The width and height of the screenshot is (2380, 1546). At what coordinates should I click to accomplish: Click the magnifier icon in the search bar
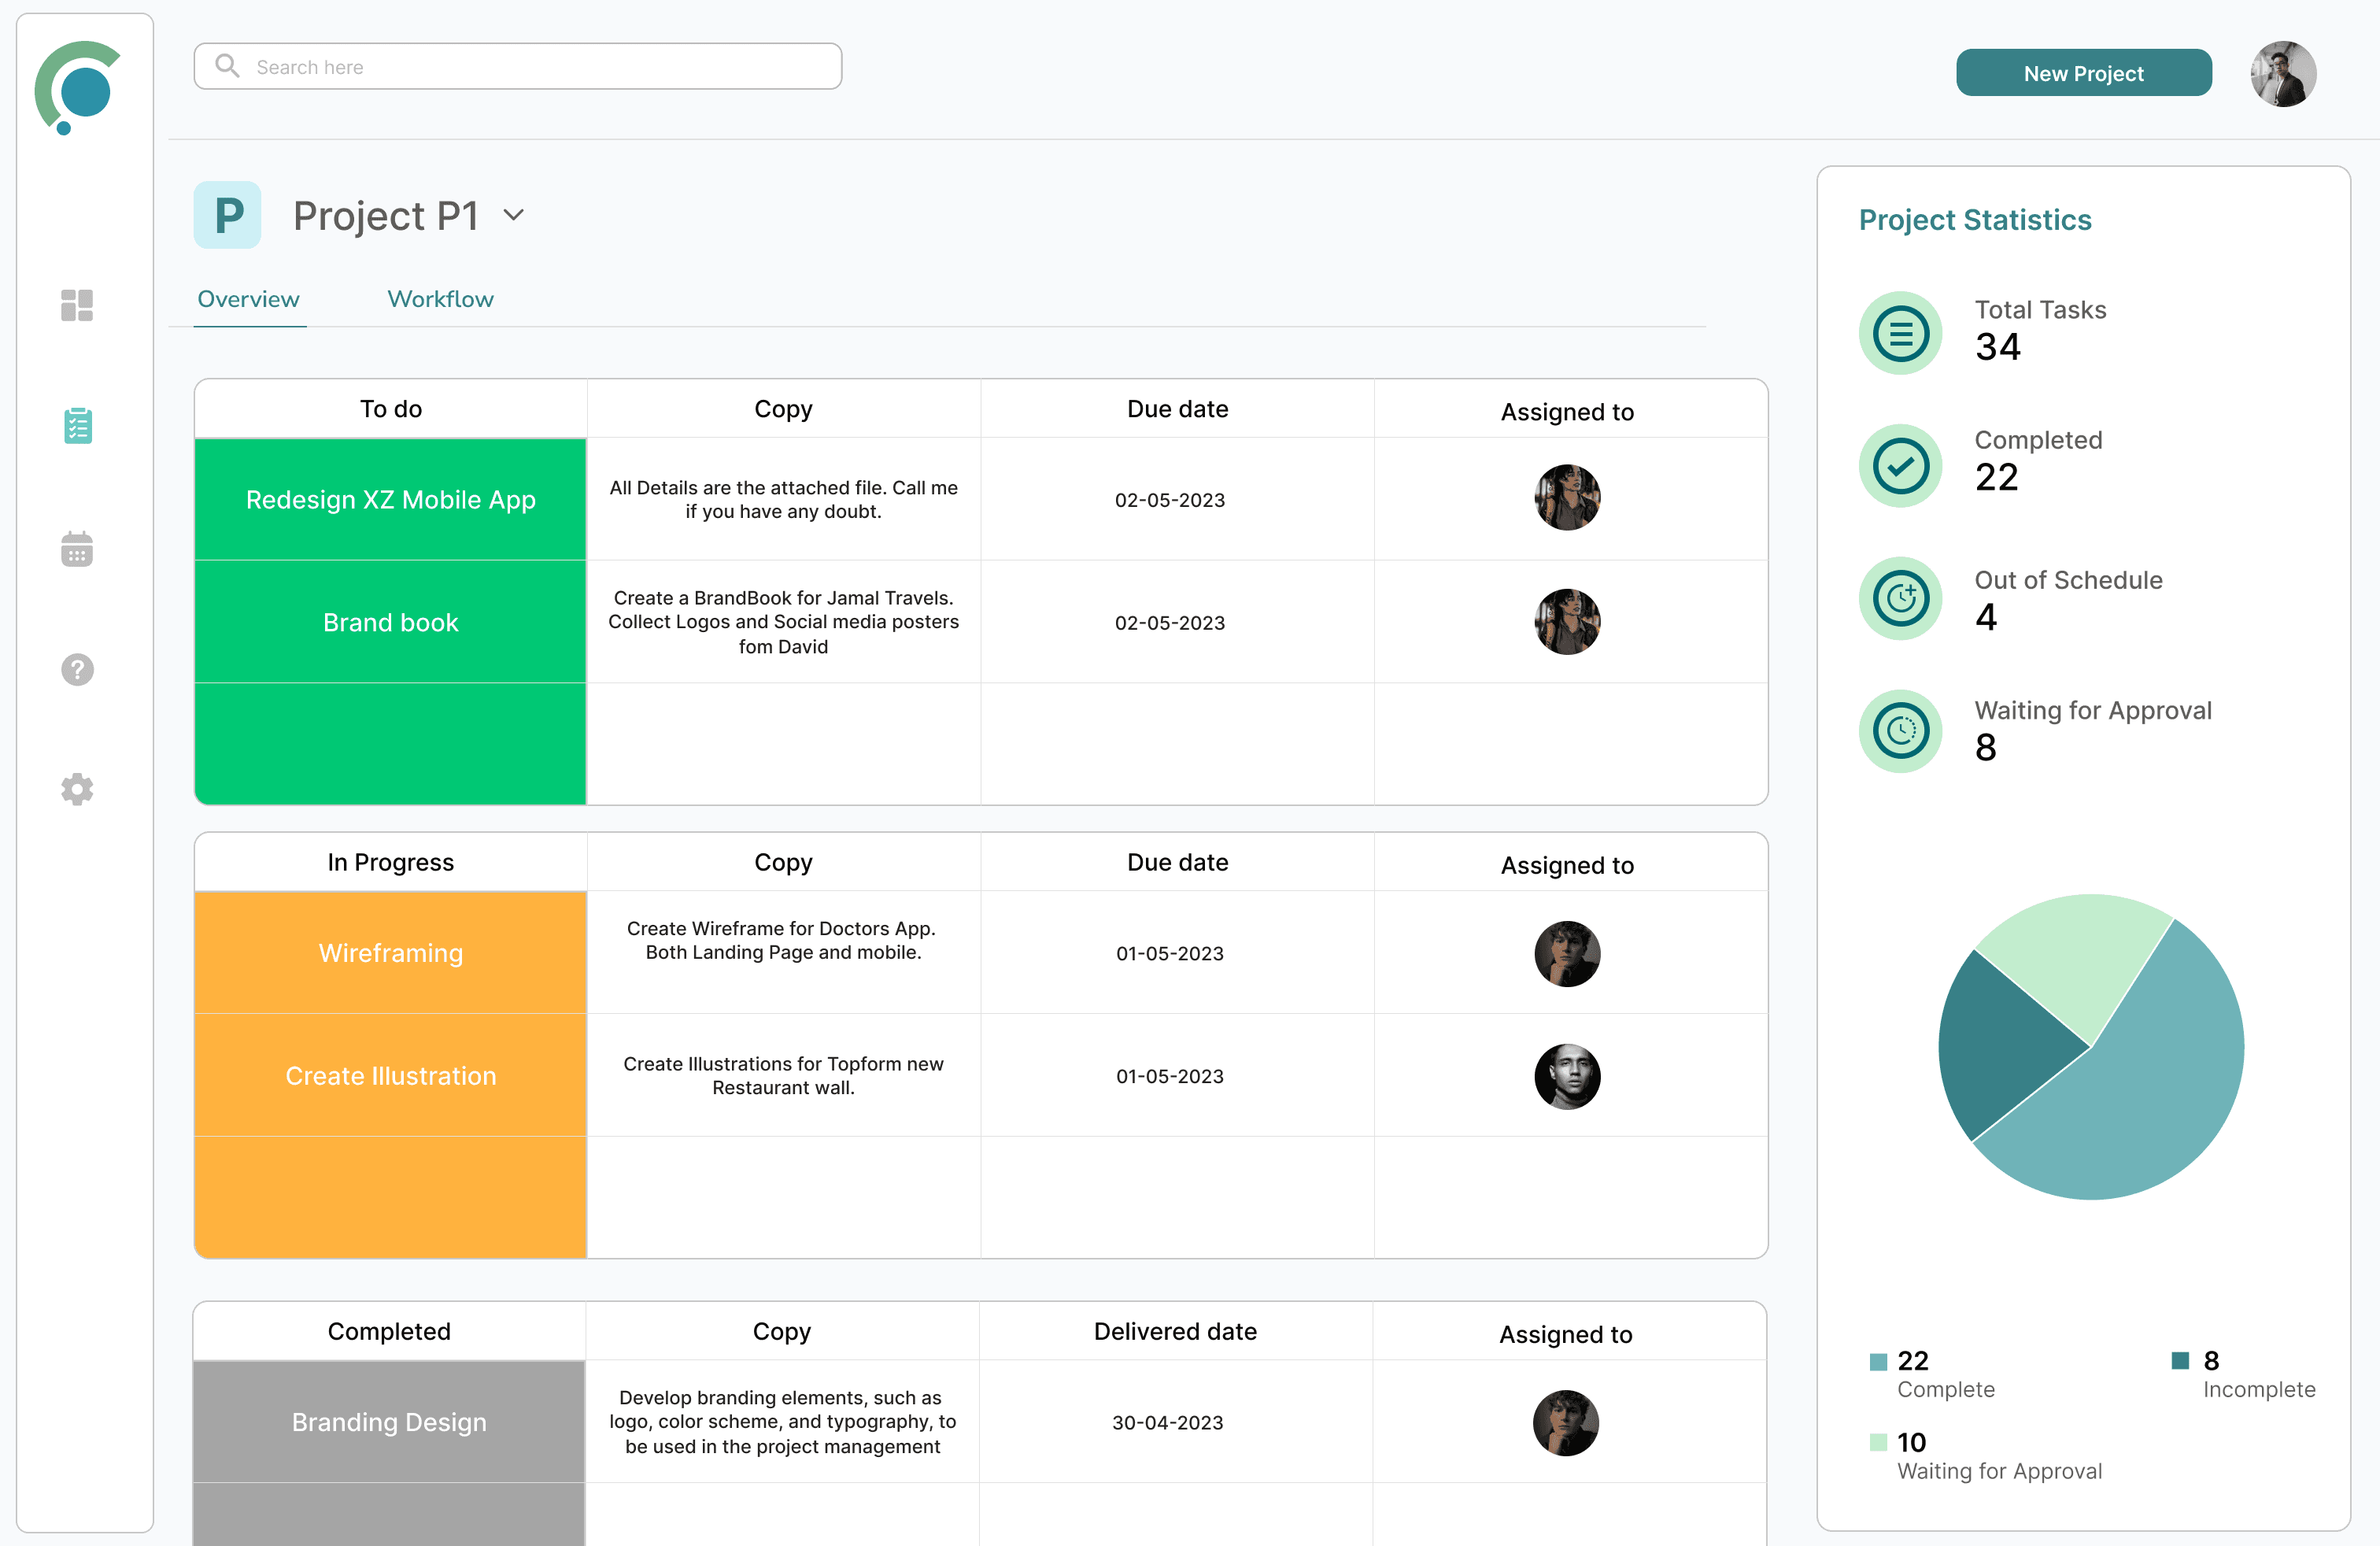tap(227, 66)
